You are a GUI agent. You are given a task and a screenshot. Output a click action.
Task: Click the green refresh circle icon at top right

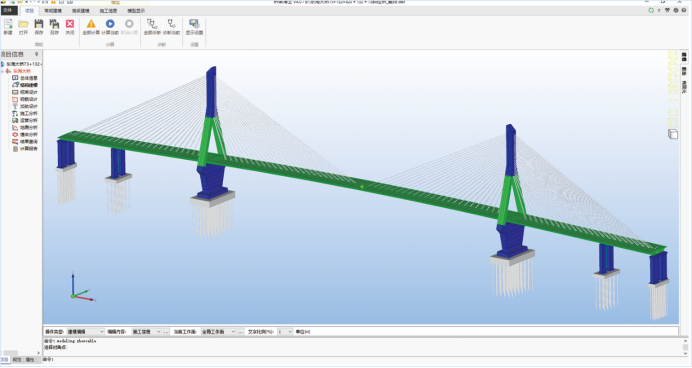coord(651,10)
